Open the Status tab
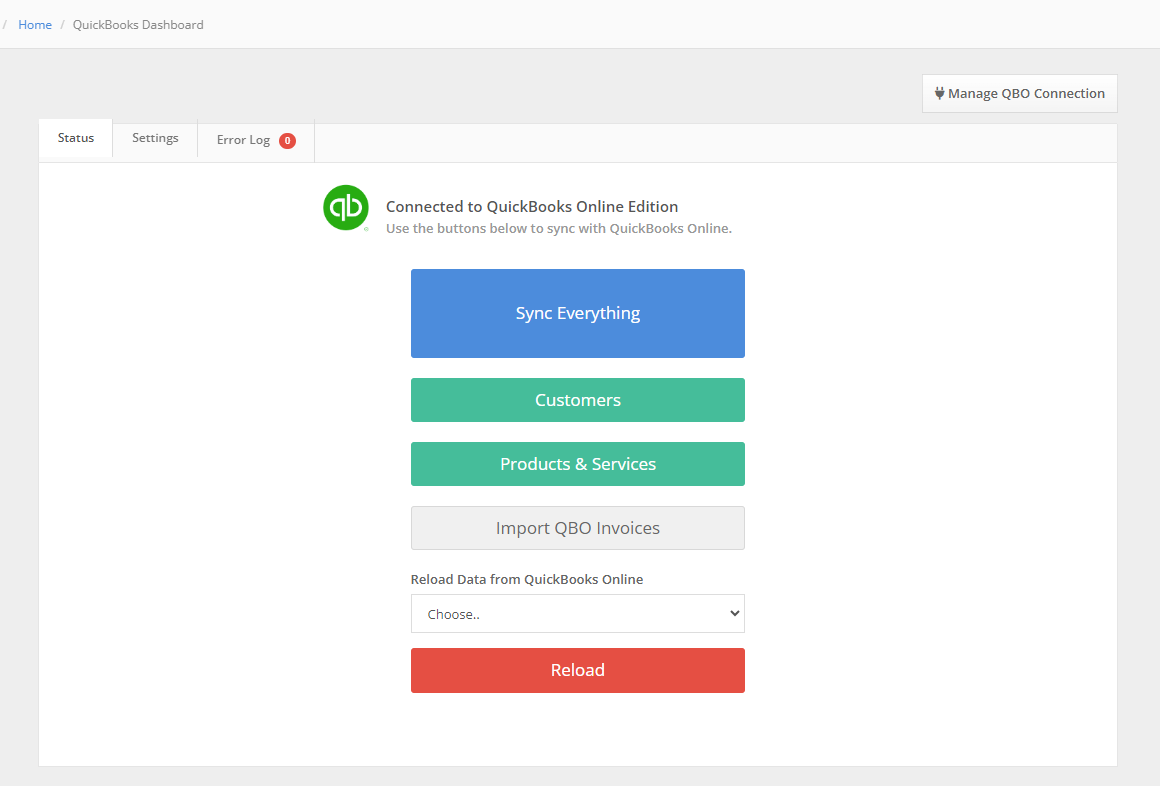 (75, 138)
